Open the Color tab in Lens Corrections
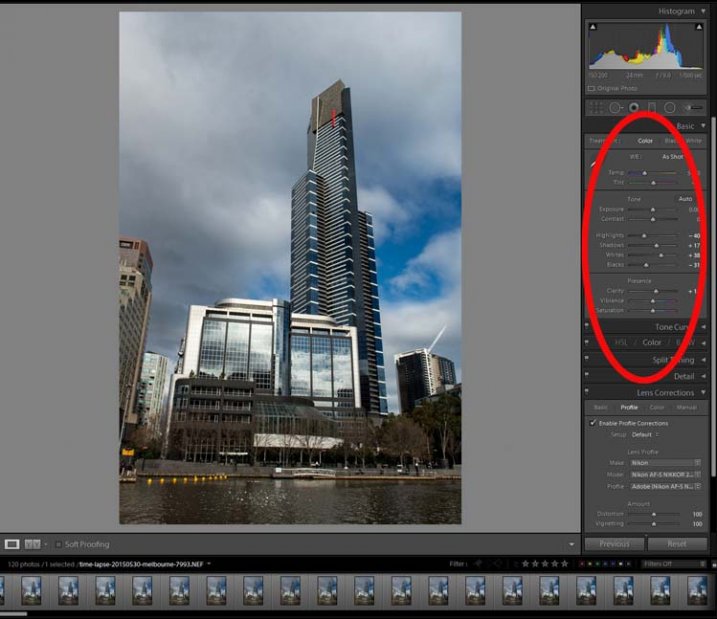Viewport: 717px width, 619px height. click(657, 407)
